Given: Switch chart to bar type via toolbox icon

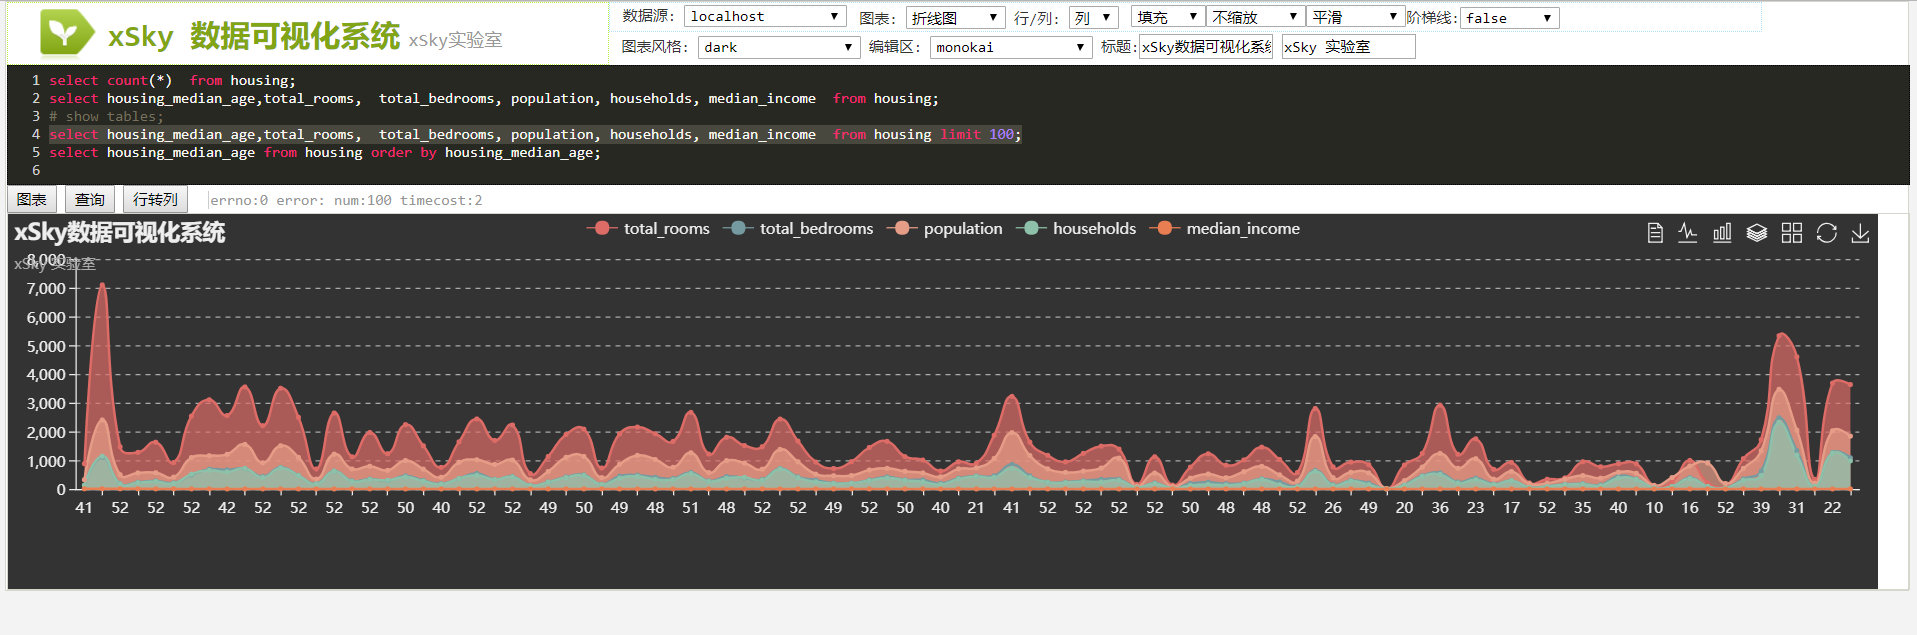Looking at the screenshot, I should 1722,233.
